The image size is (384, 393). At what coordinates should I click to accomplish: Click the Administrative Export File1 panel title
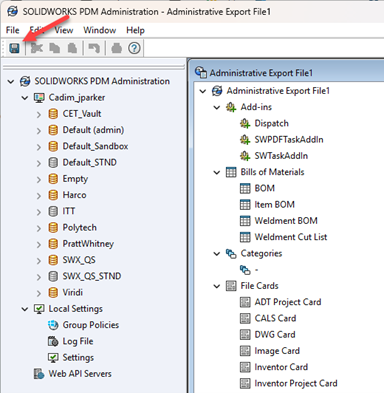click(261, 73)
